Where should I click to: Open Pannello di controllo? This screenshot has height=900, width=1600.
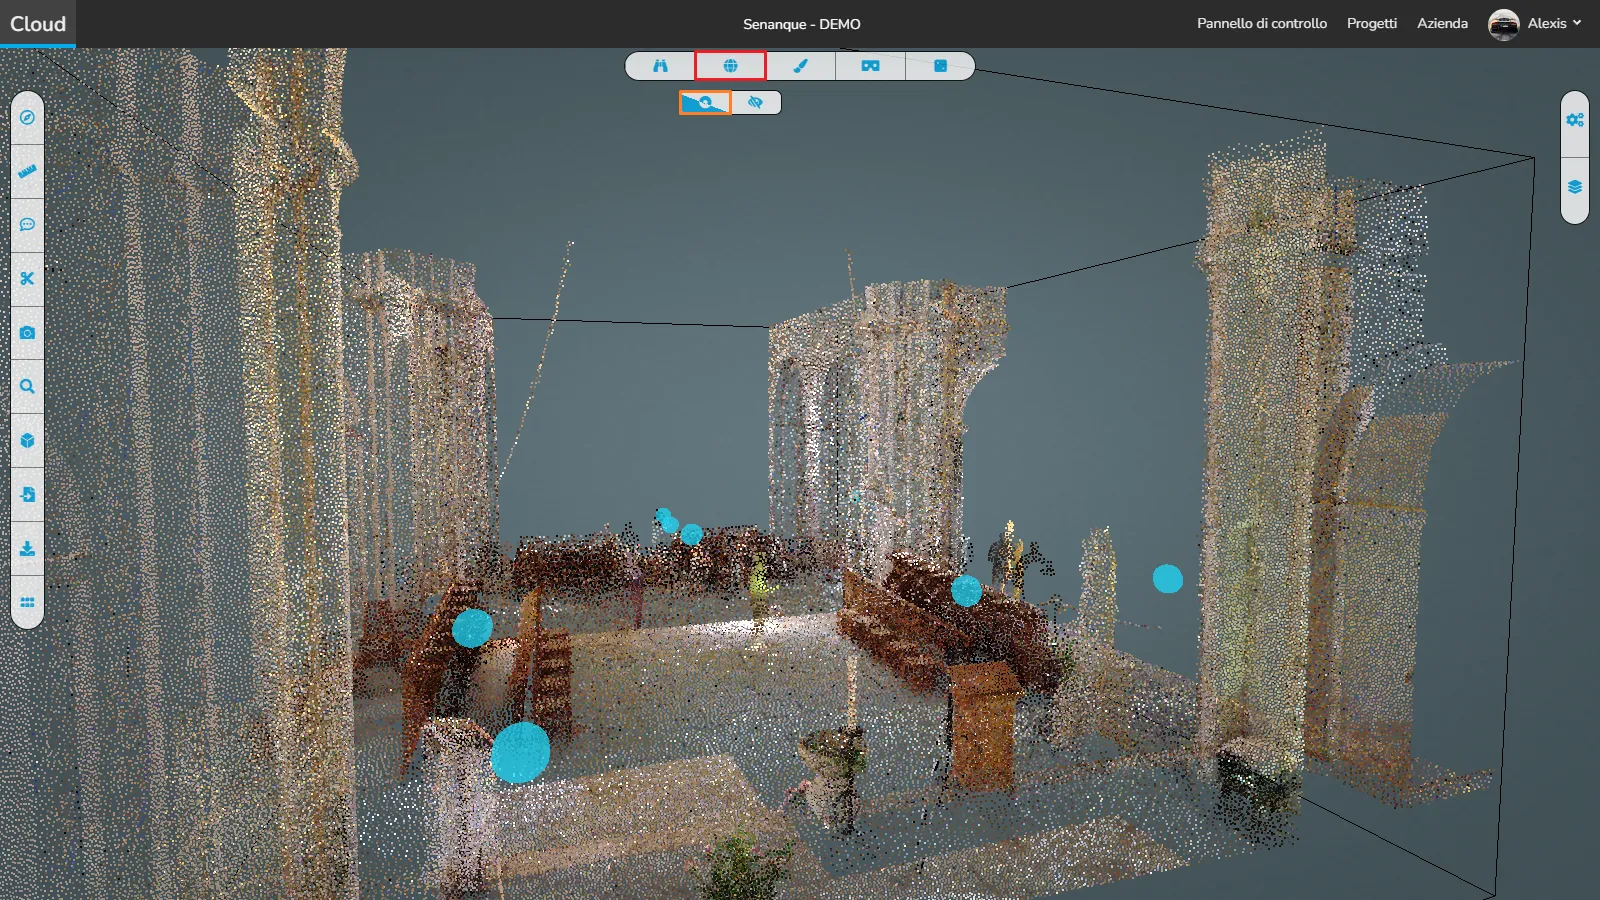point(1262,23)
